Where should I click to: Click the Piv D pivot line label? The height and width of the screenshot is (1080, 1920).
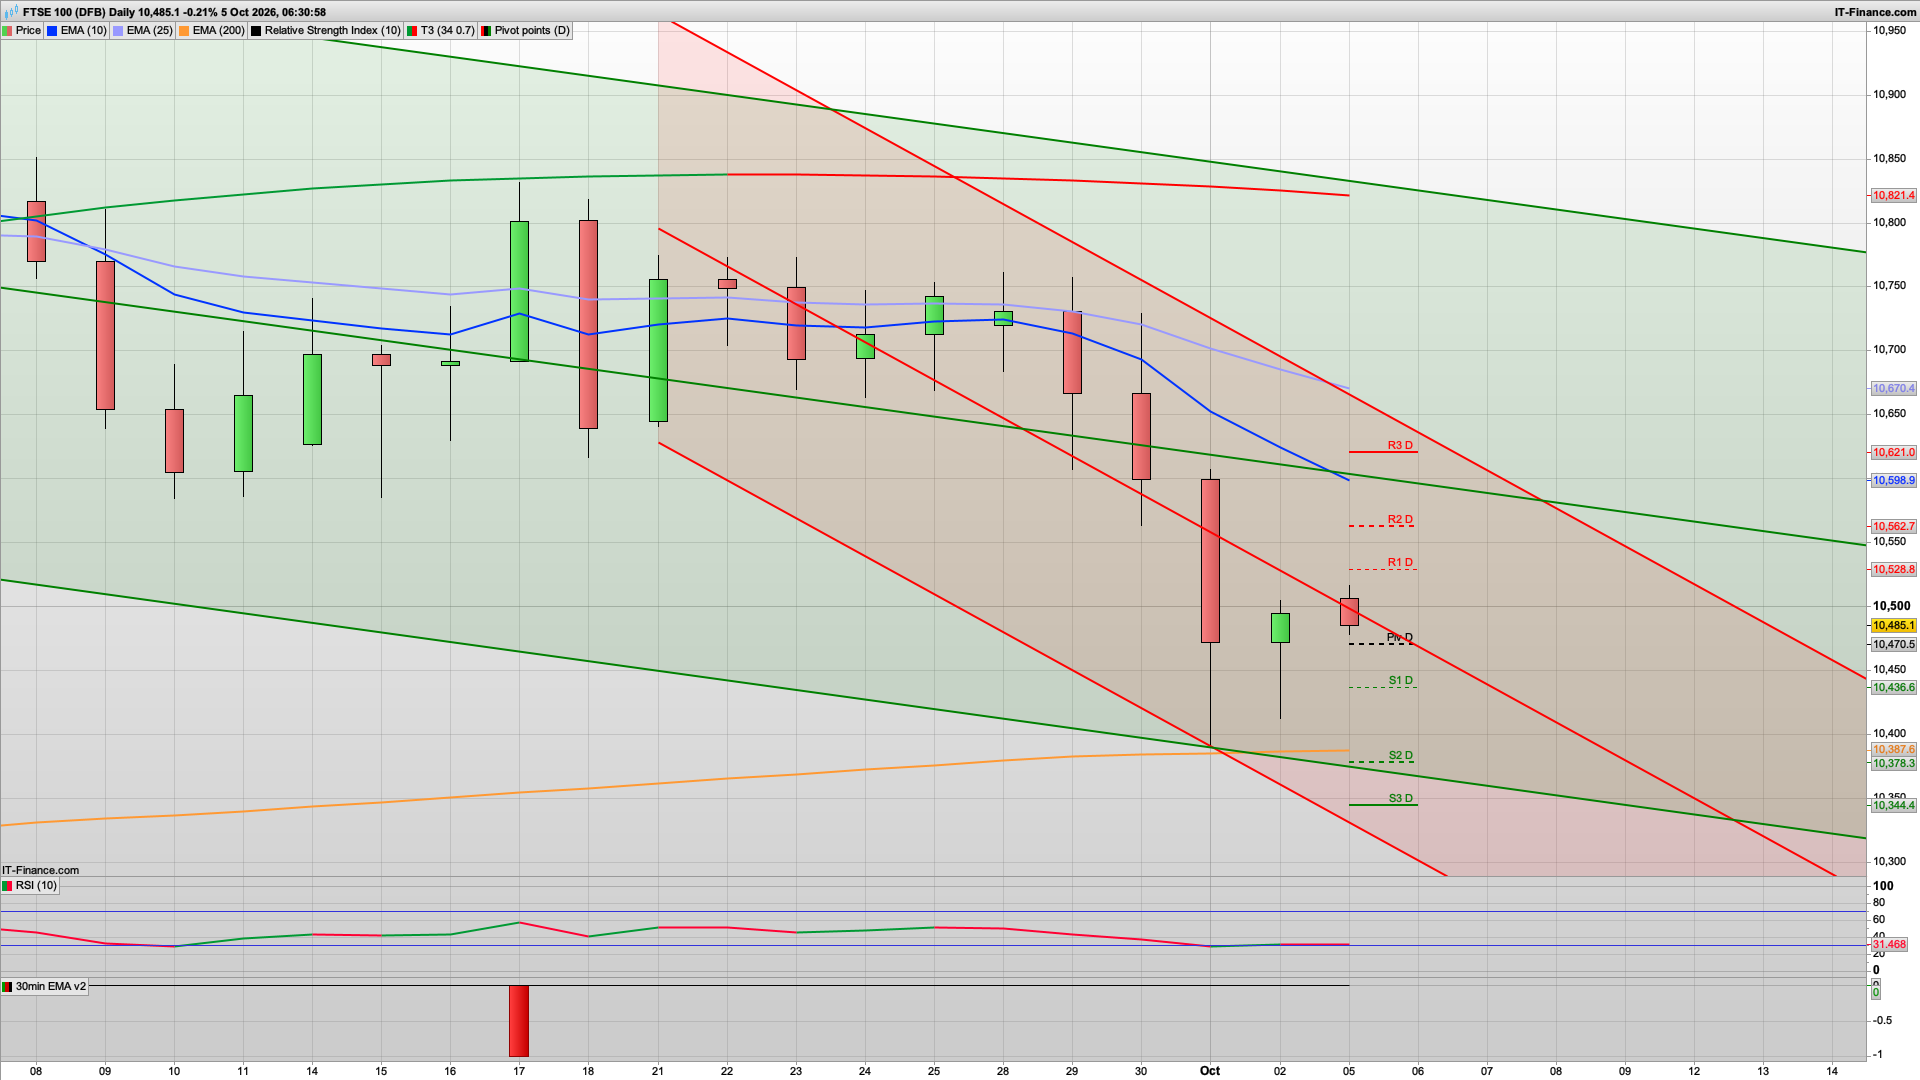1400,637
